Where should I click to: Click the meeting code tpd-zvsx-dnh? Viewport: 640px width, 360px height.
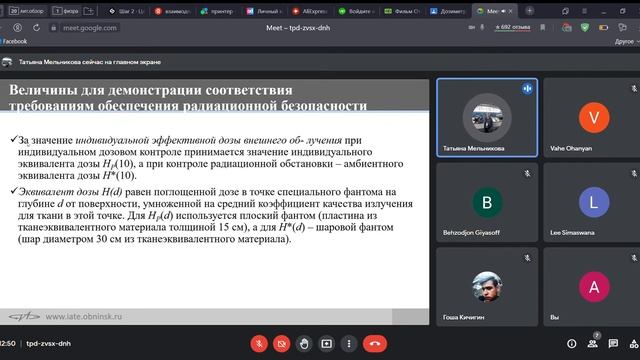[x=49, y=344]
